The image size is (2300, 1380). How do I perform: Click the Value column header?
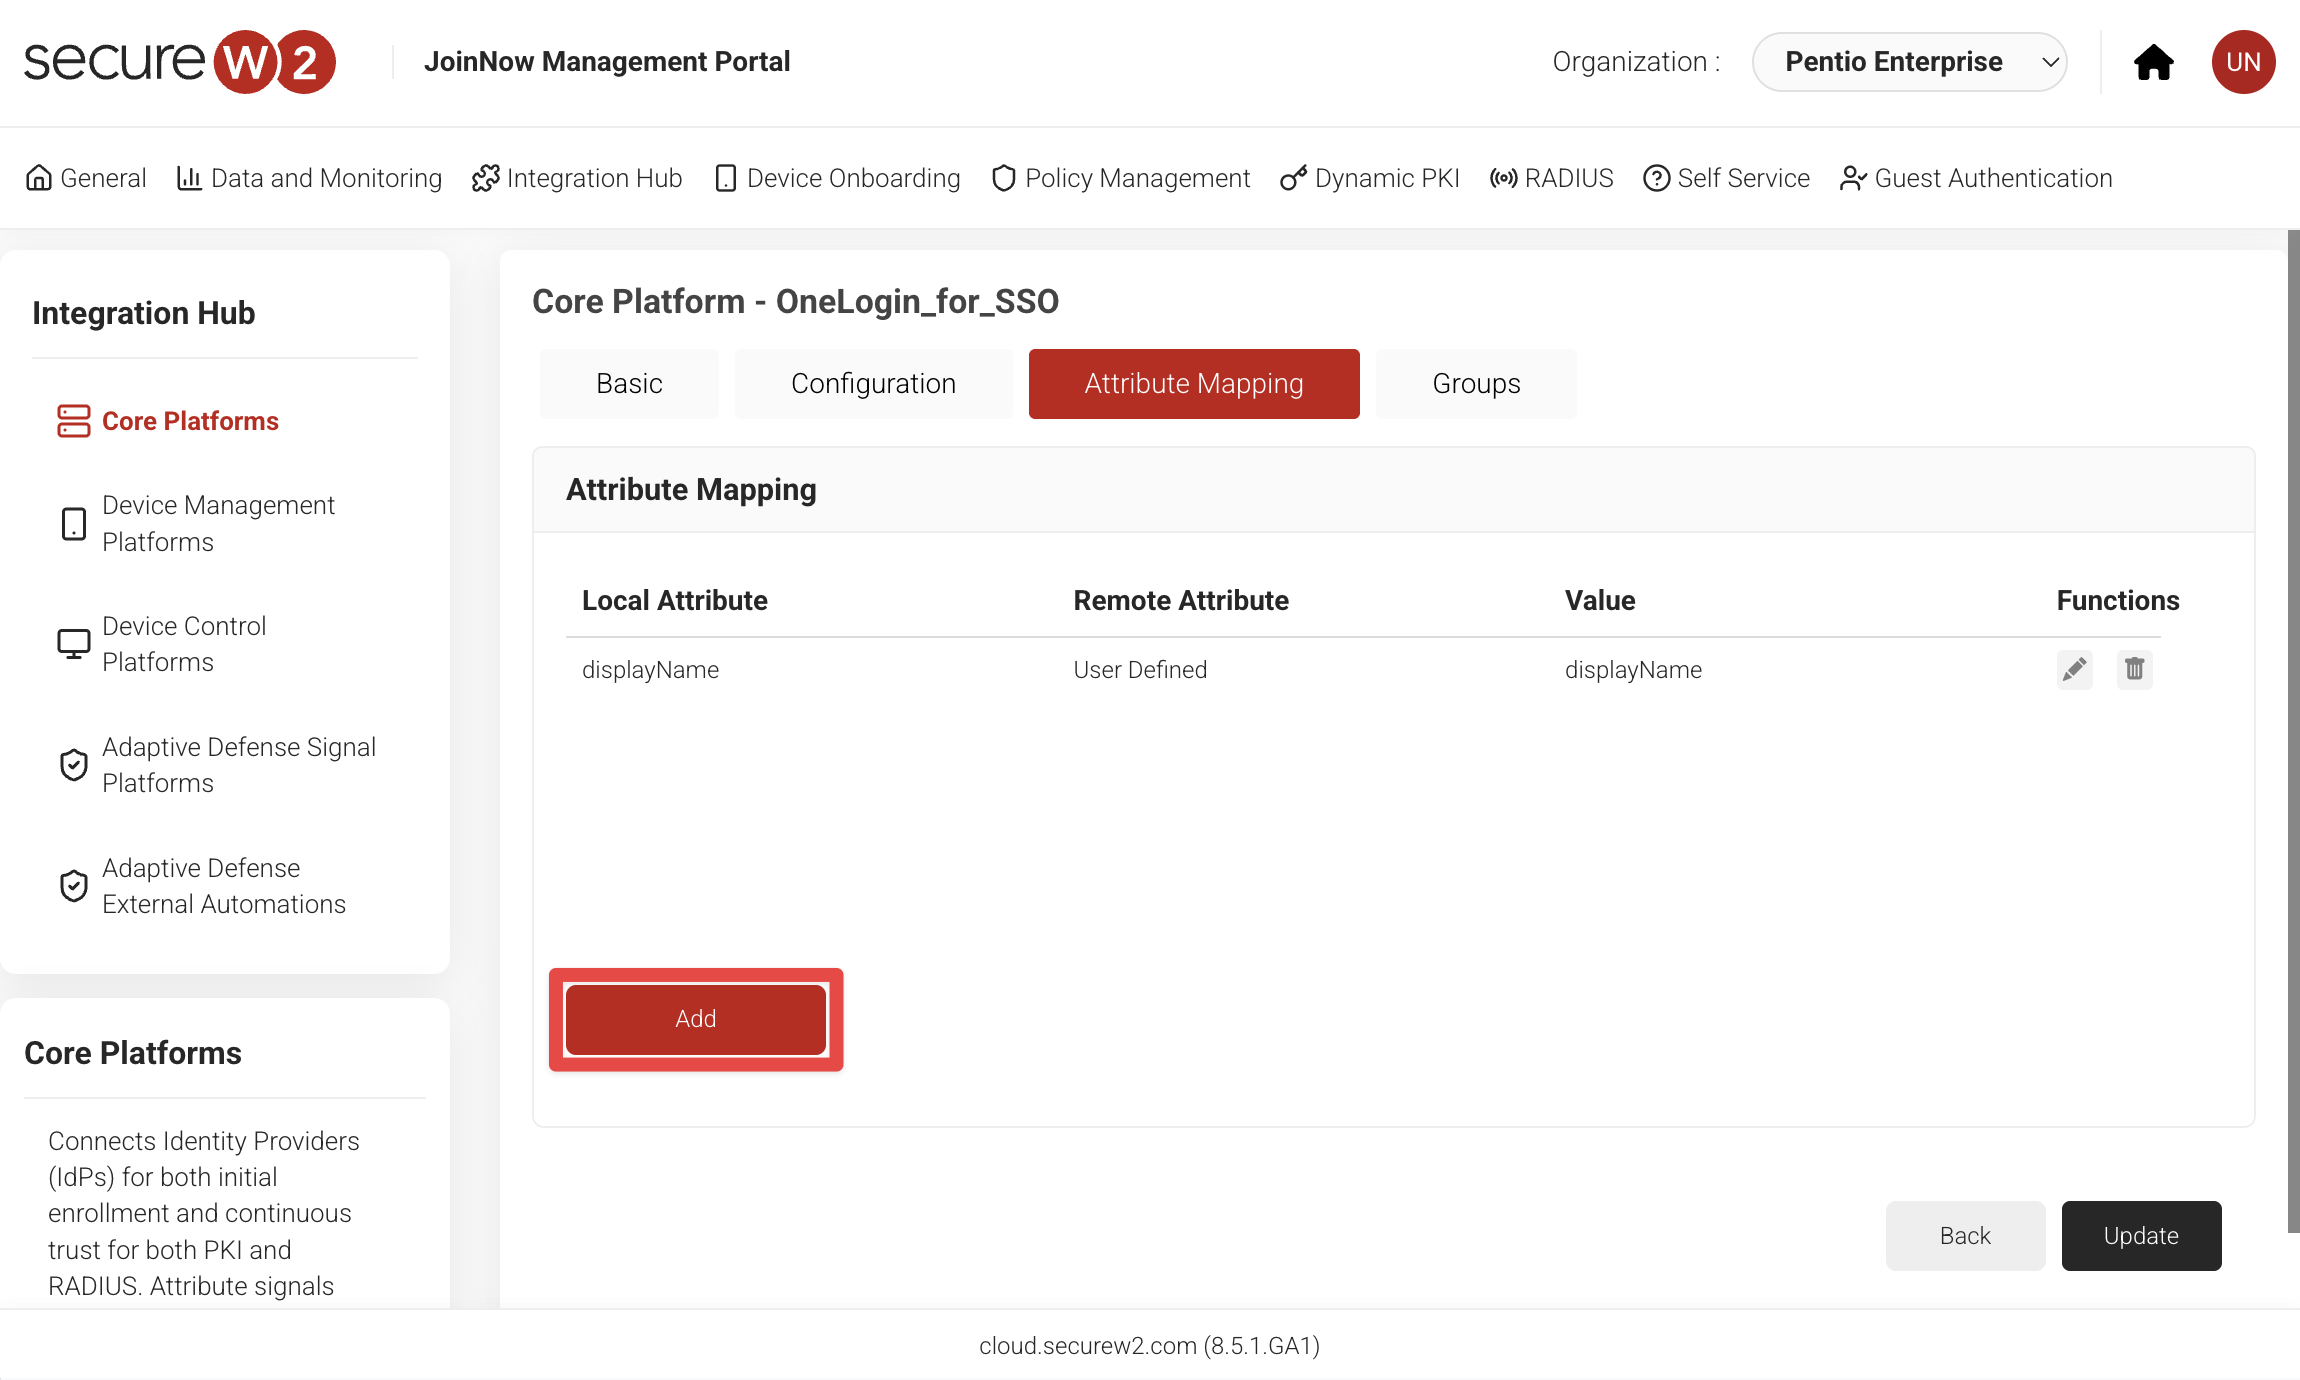(1600, 601)
